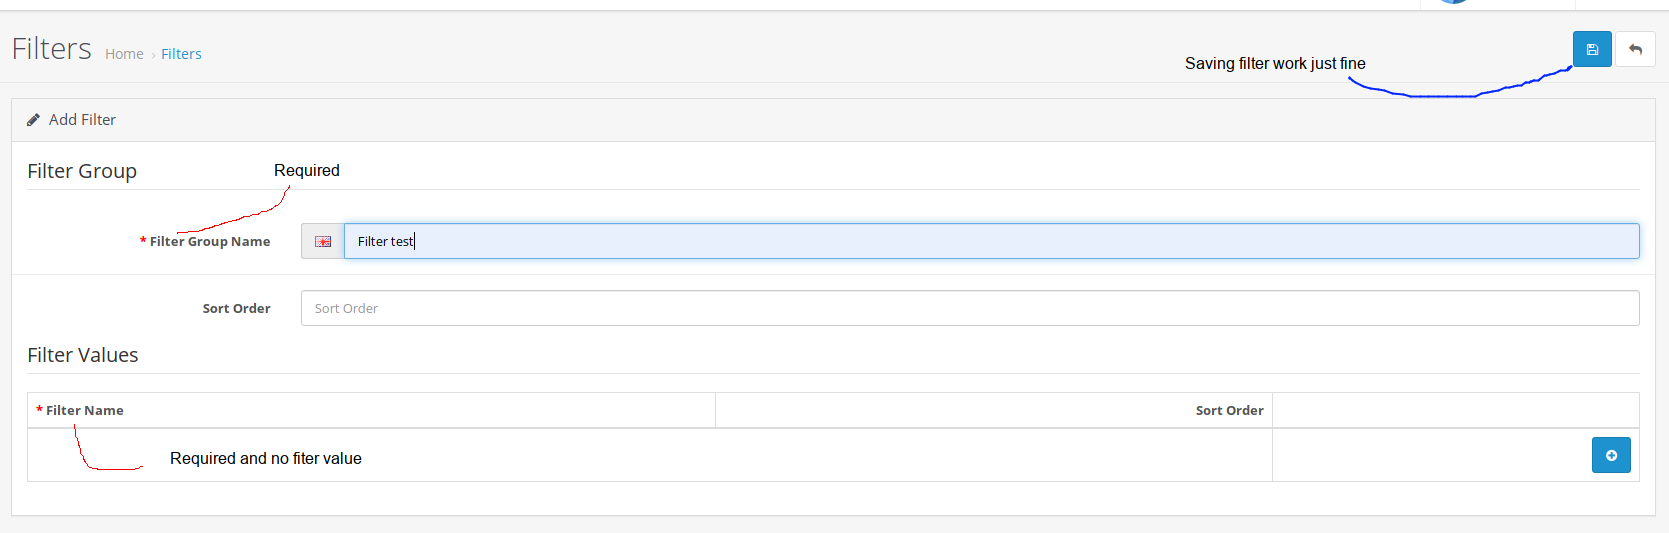The image size is (1669, 533).
Task: Add a filter value with the plus button
Action: (1611, 455)
